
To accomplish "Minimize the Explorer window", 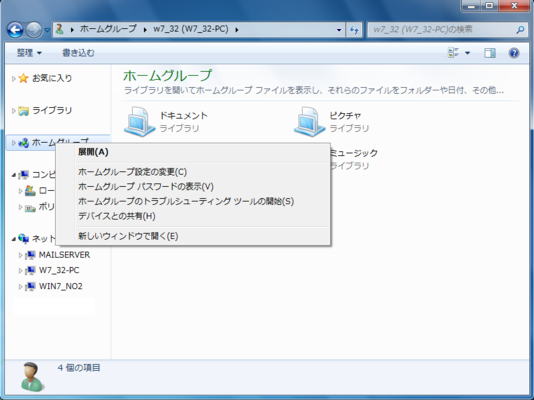I will (472, 6).
